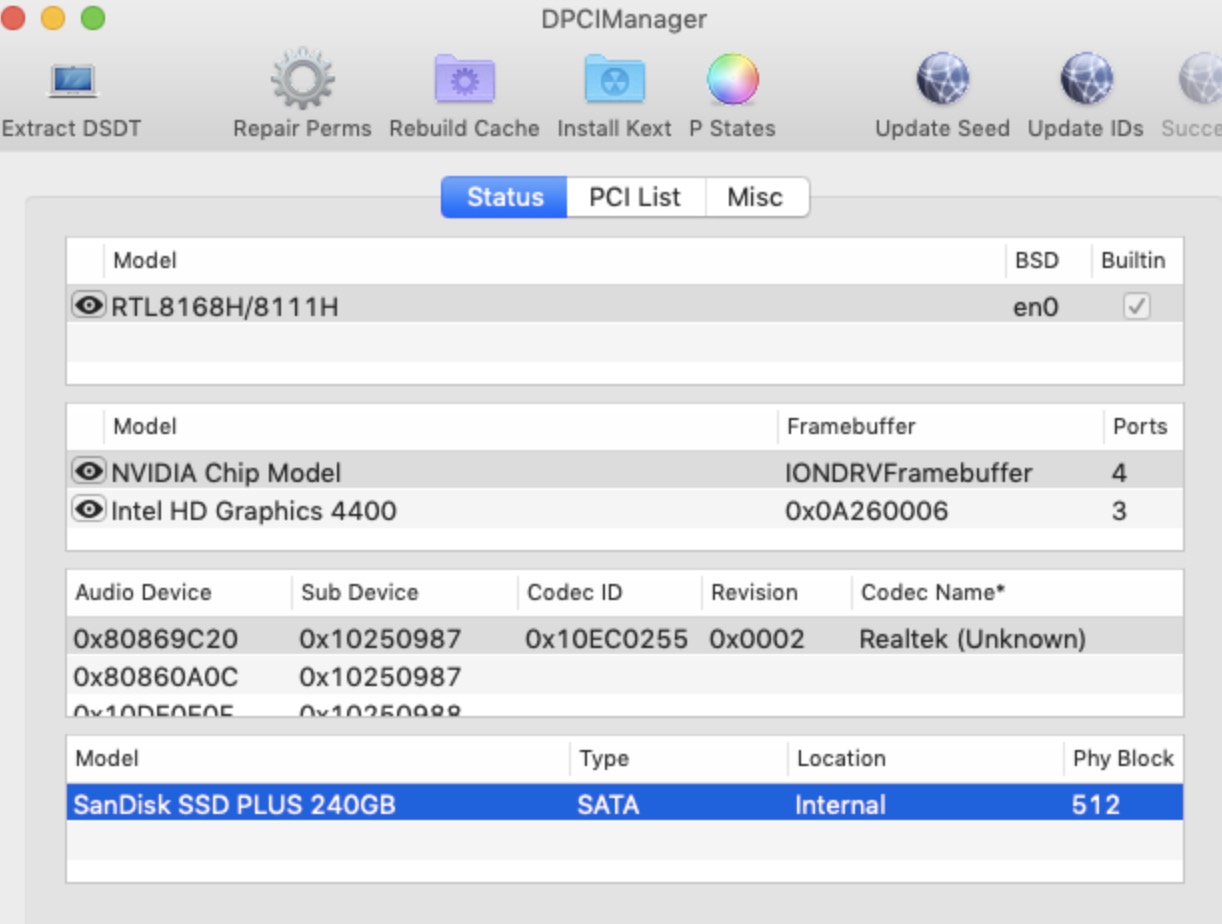The width and height of the screenshot is (1222, 924).
Task: Open the Rebuild Cache folder icon
Action: click(x=464, y=82)
